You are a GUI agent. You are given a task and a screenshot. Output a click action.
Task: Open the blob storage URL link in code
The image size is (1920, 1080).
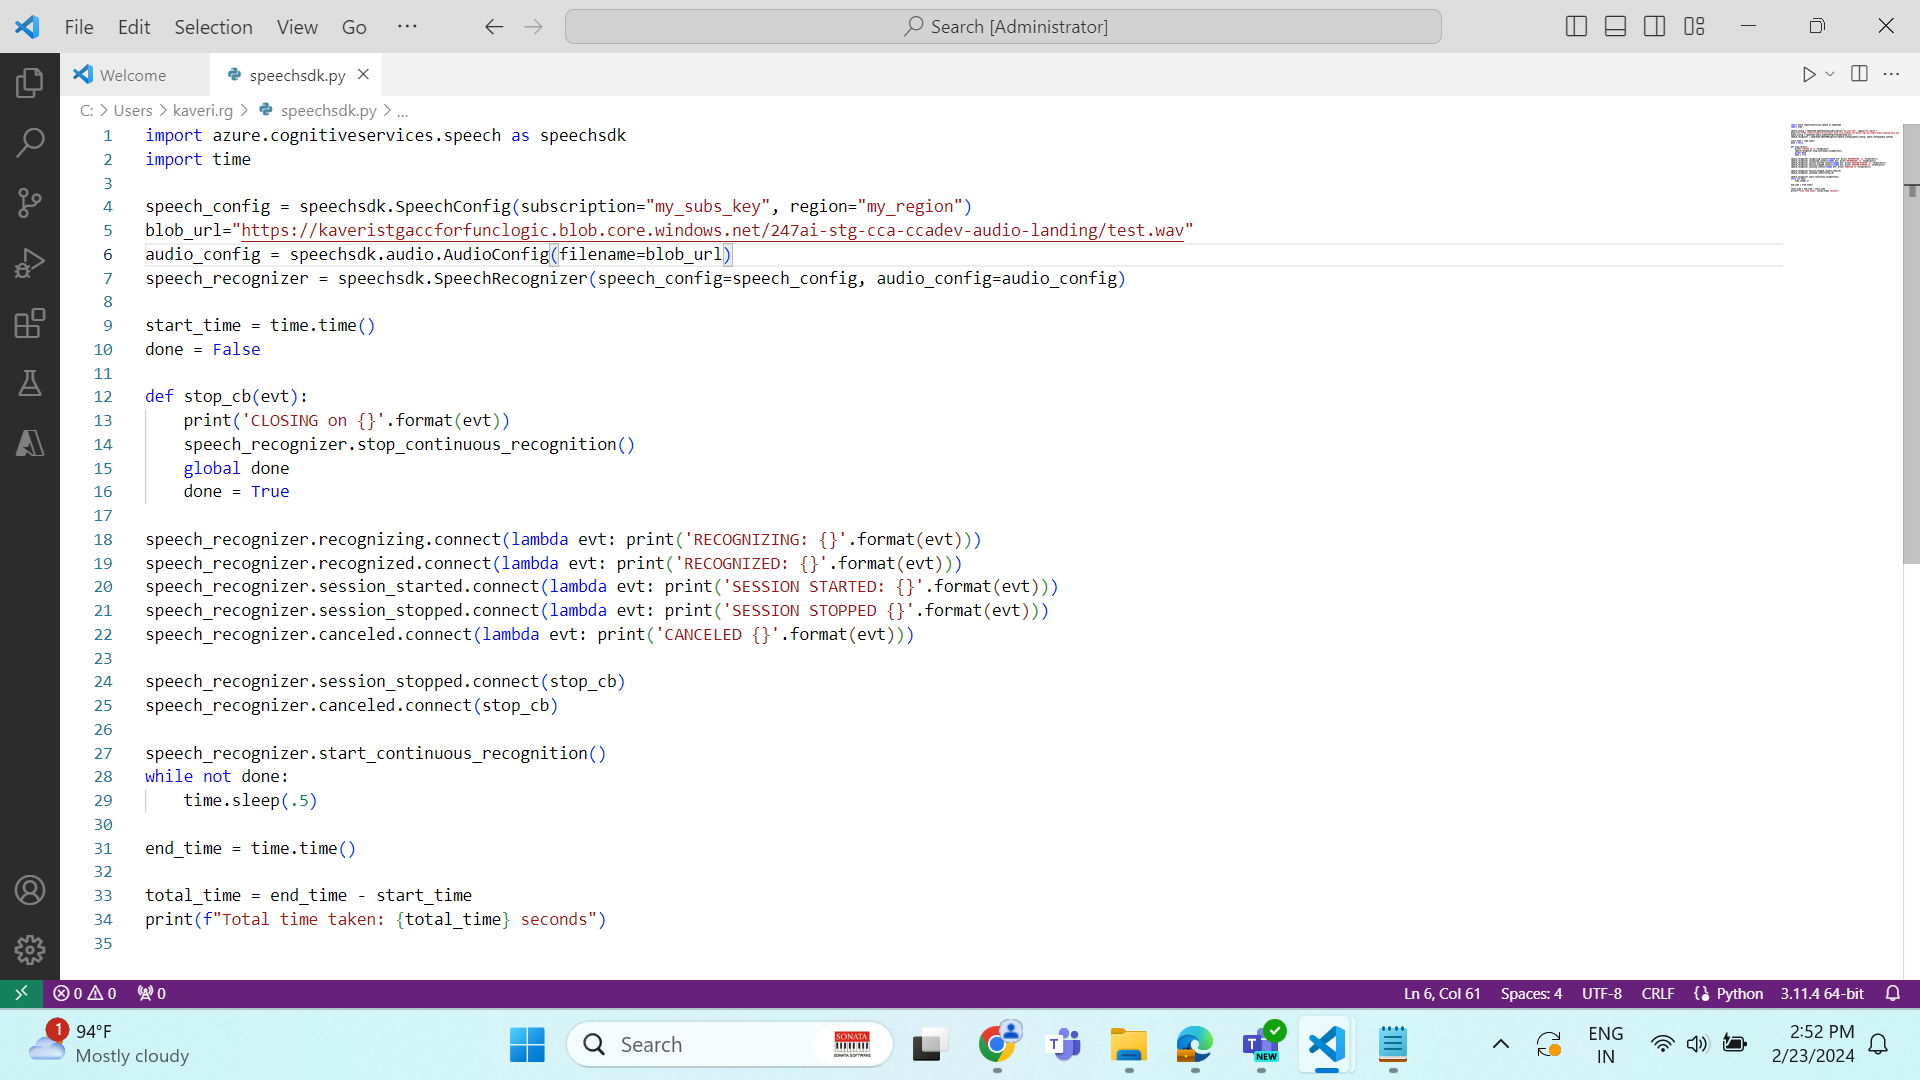[x=713, y=230]
